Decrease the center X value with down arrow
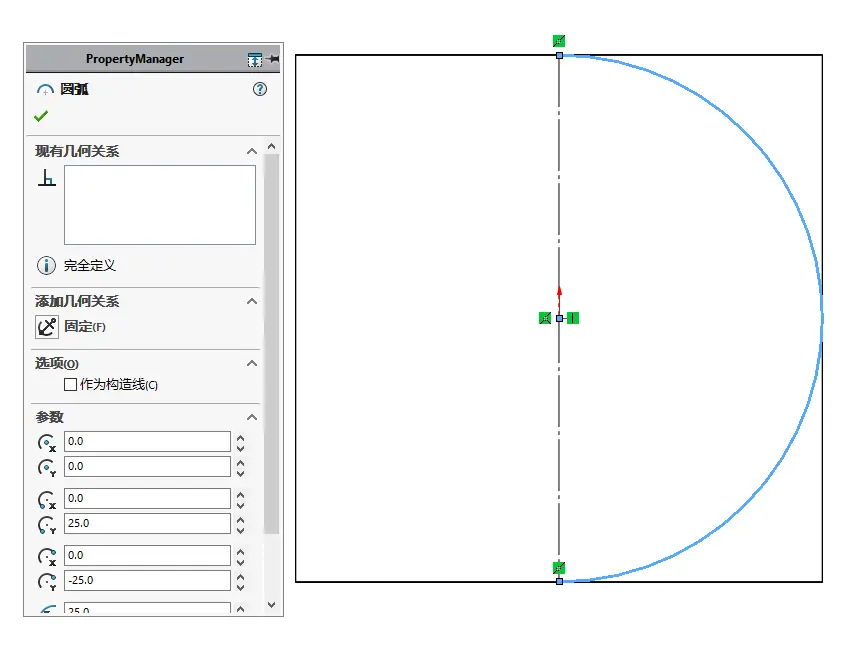 [x=240, y=447]
